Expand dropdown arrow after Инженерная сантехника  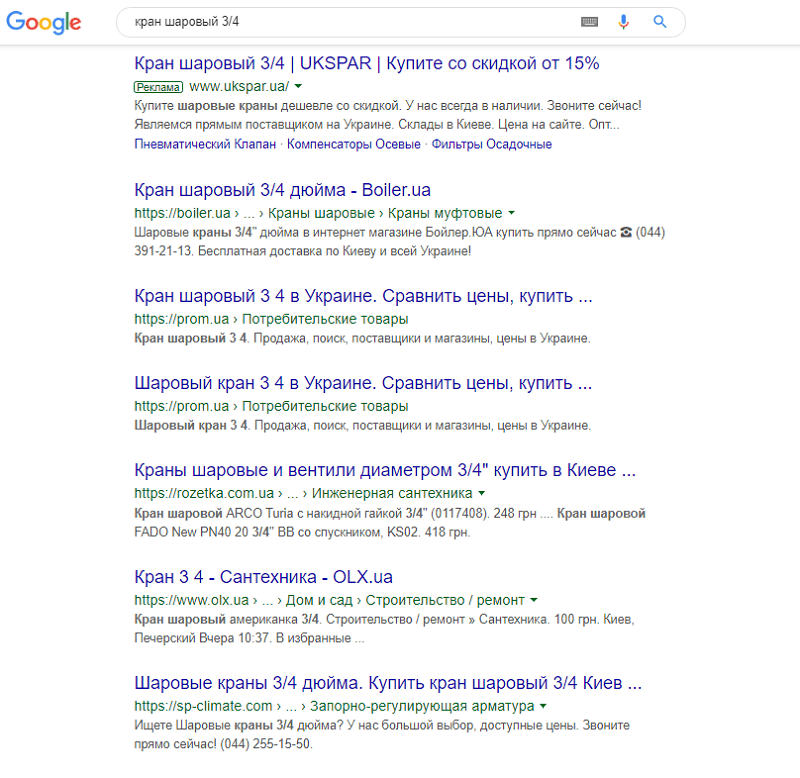482,493
